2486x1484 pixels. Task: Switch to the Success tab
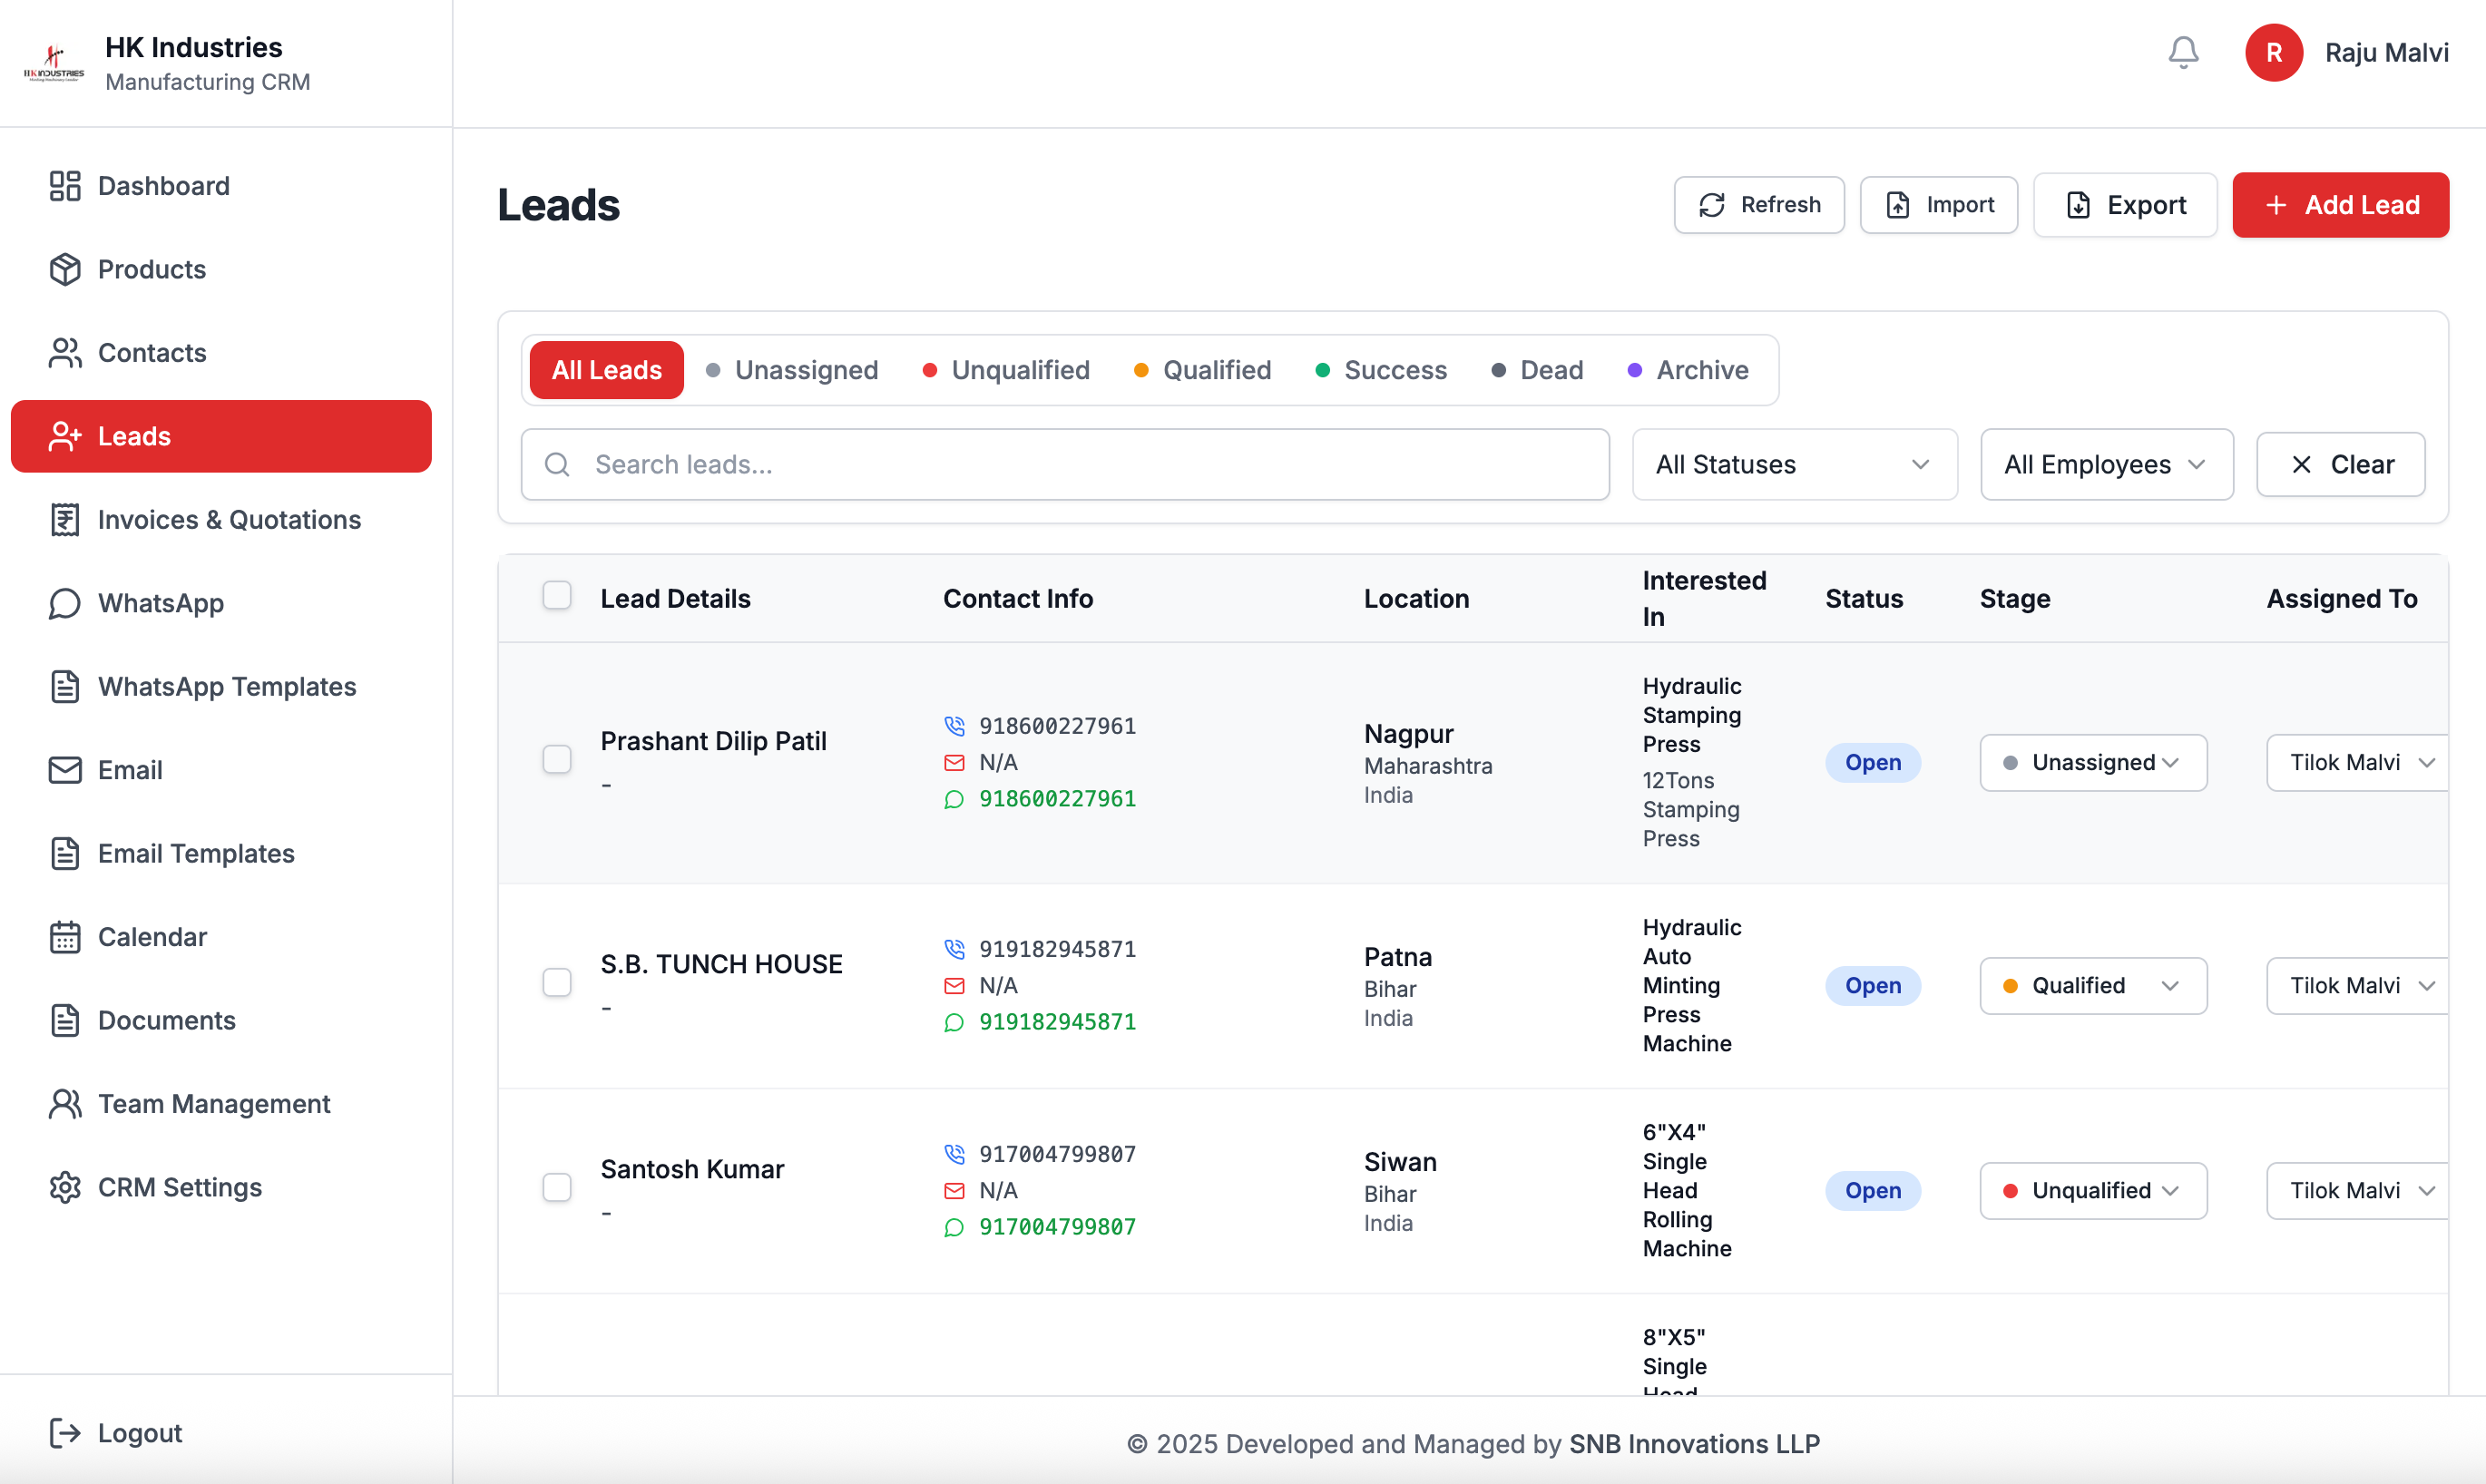tap(1381, 370)
